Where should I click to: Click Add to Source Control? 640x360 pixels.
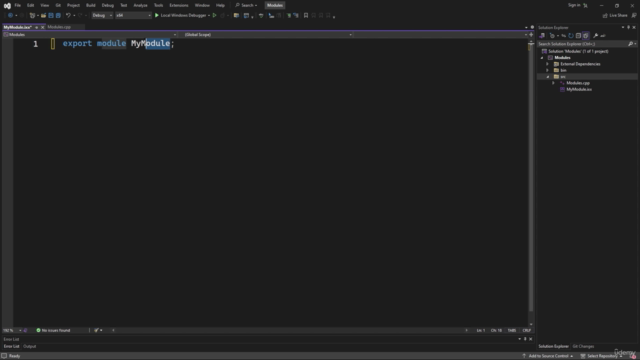548,356
